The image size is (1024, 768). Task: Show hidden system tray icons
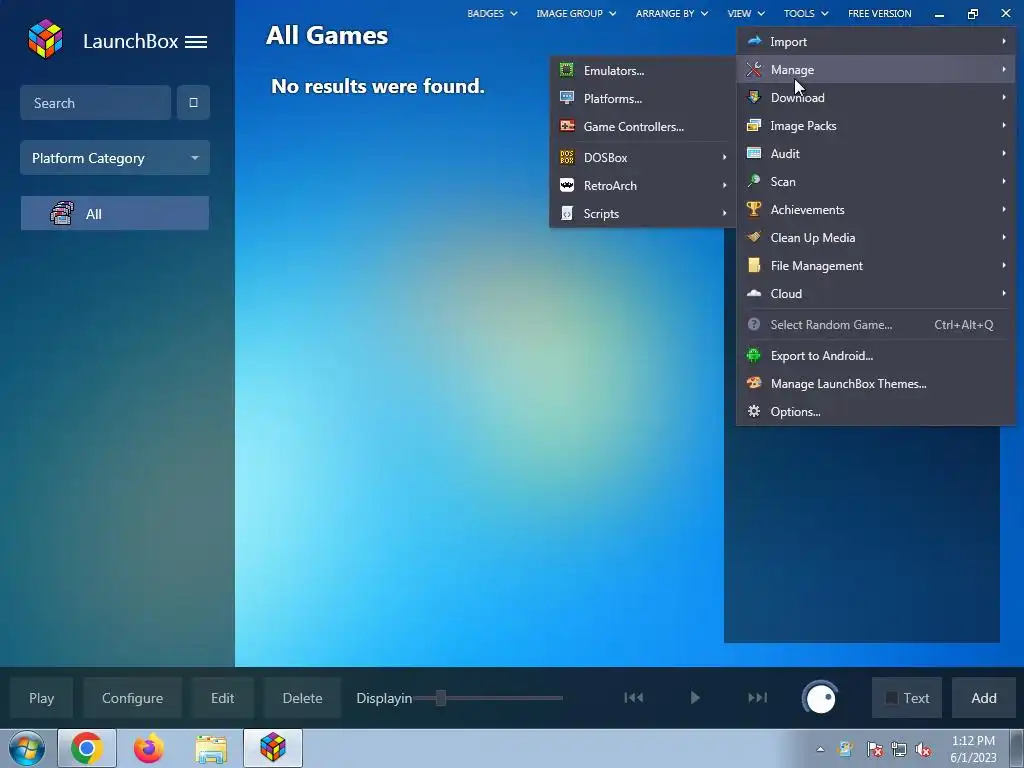(820, 749)
